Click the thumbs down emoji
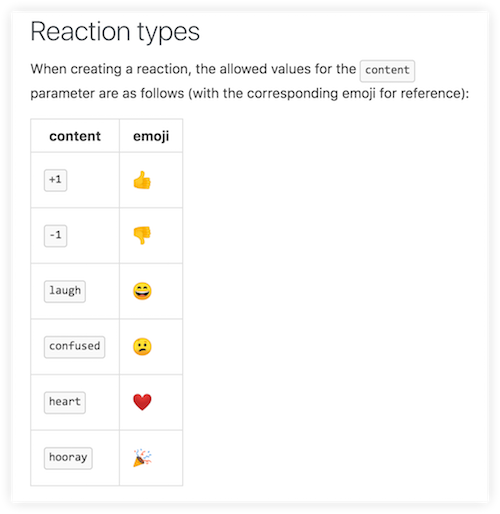The height and width of the screenshot is (514, 500). pyautogui.click(x=142, y=235)
